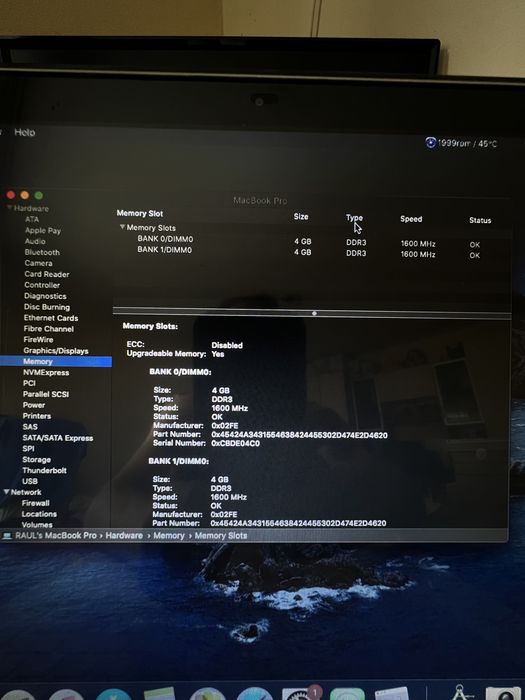Select ATA in the sidebar
This screenshot has height=700, width=525.
pyautogui.click(x=32, y=219)
